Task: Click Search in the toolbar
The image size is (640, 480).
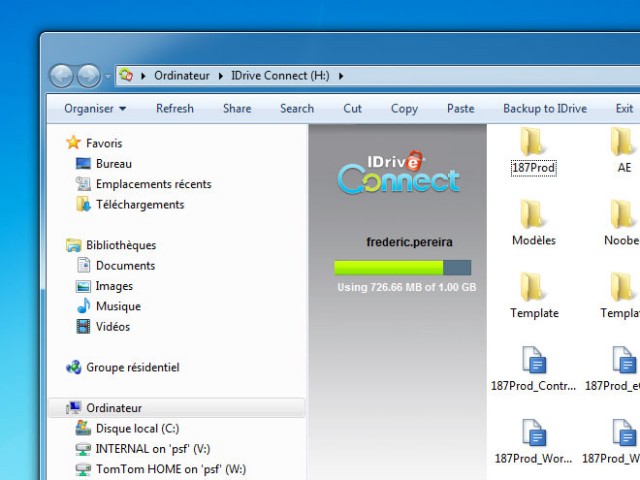Action: [x=297, y=109]
